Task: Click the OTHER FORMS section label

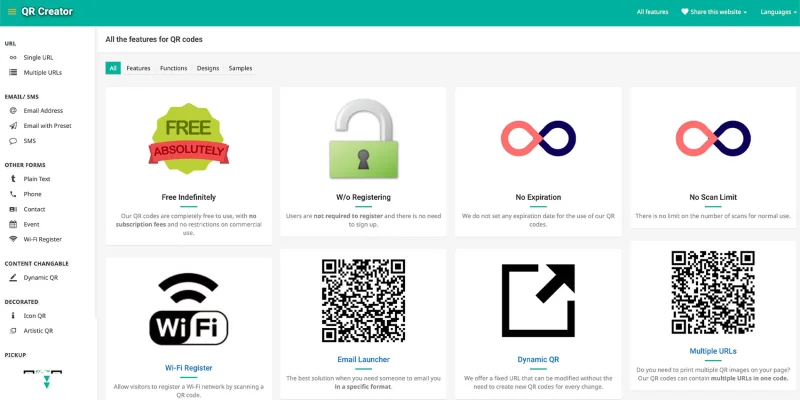Action: (25, 165)
